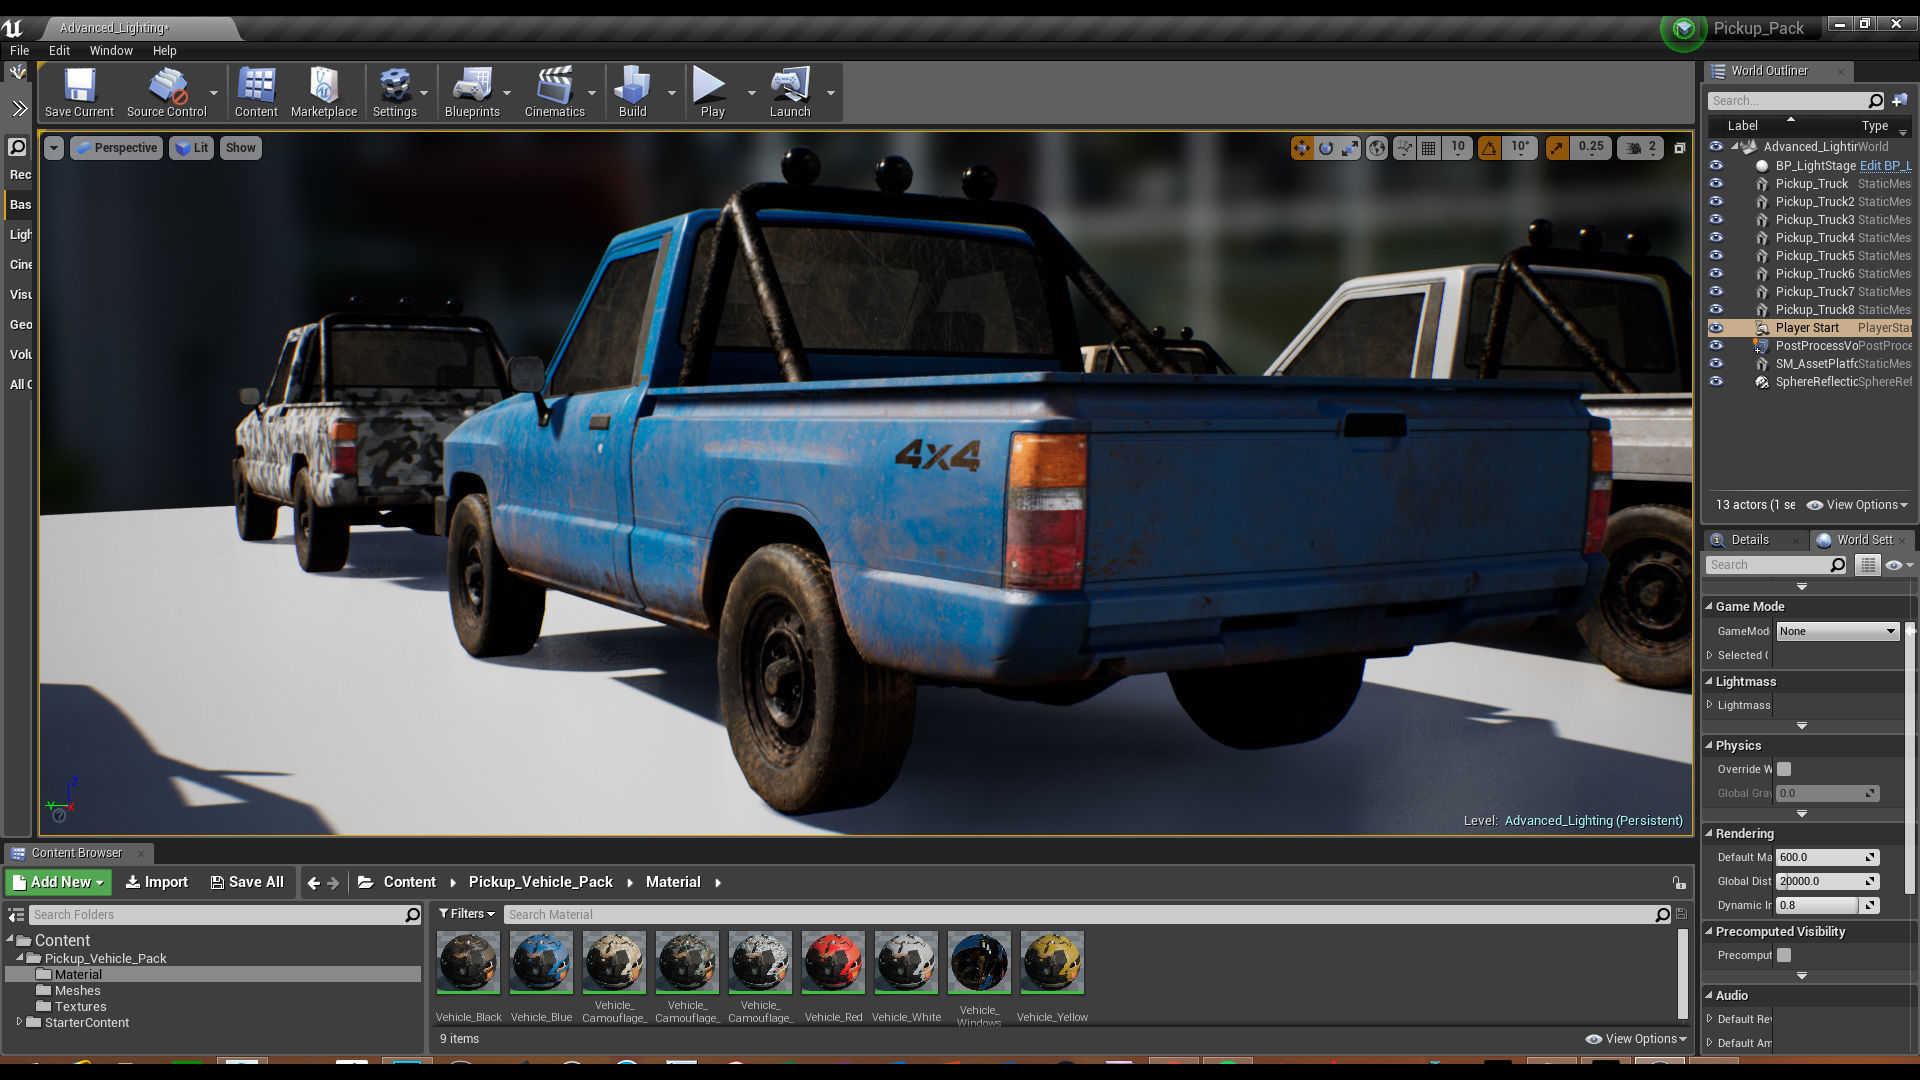Enable the Override World Gravity checkbox
Viewport: 1920px width, 1080px height.
coord(1784,769)
